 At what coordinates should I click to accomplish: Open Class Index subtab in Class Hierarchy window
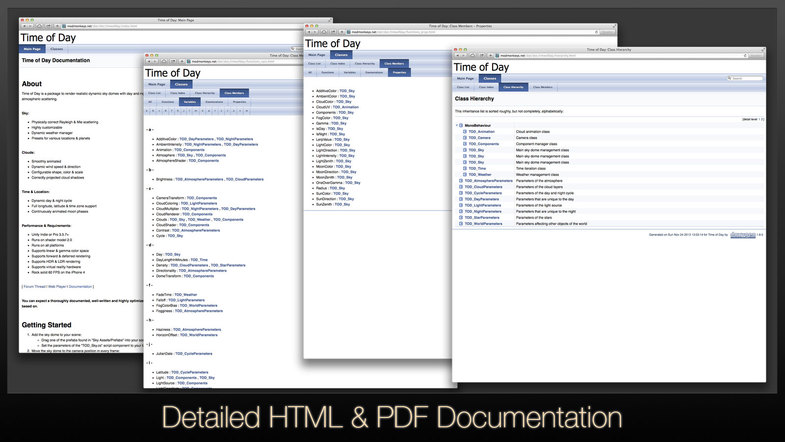[x=486, y=87]
